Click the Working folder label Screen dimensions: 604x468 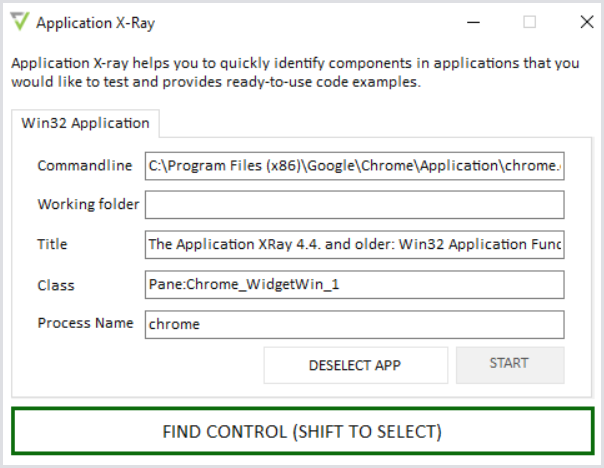(88, 204)
